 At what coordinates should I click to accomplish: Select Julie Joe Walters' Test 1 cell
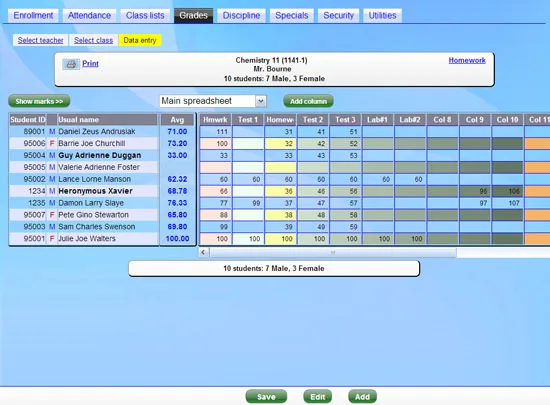[248, 239]
